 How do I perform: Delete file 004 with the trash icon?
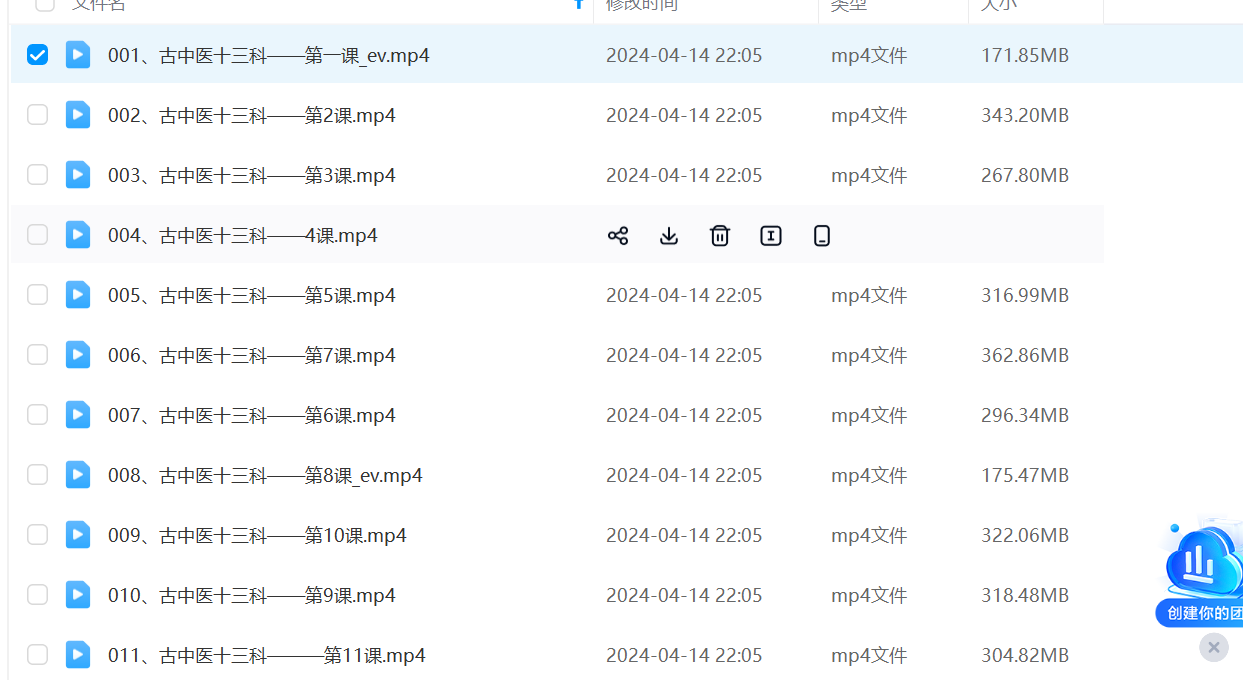(x=720, y=236)
